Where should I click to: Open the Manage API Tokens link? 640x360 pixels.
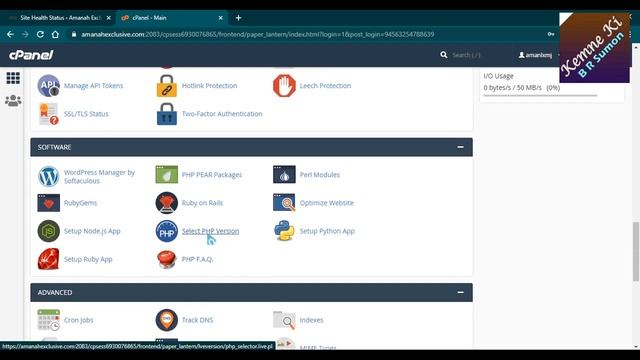point(93,86)
